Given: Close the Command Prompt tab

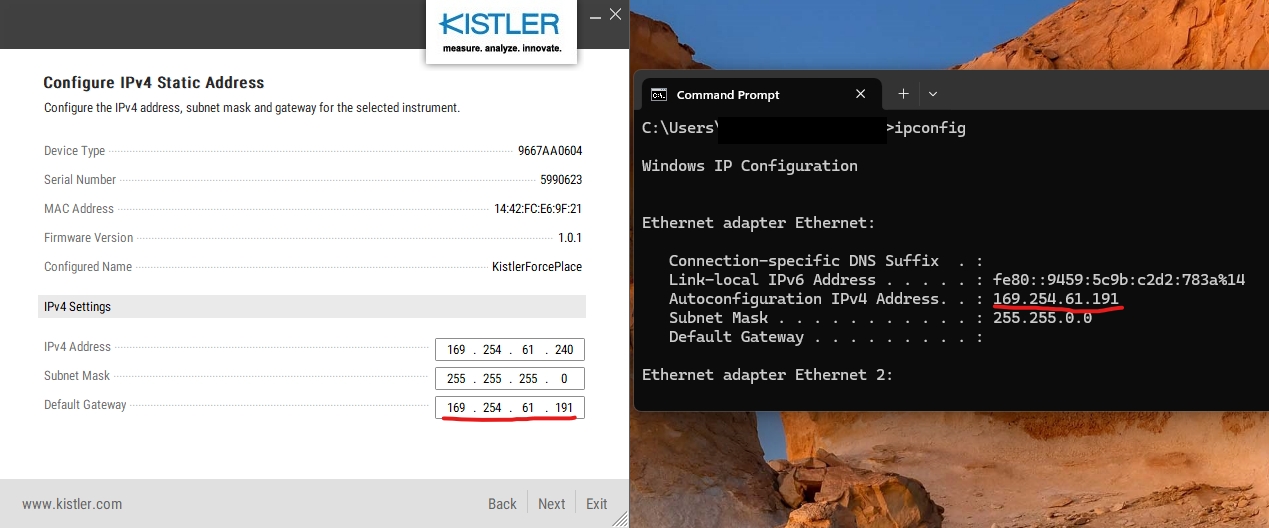Looking at the screenshot, I should pos(861,94).
